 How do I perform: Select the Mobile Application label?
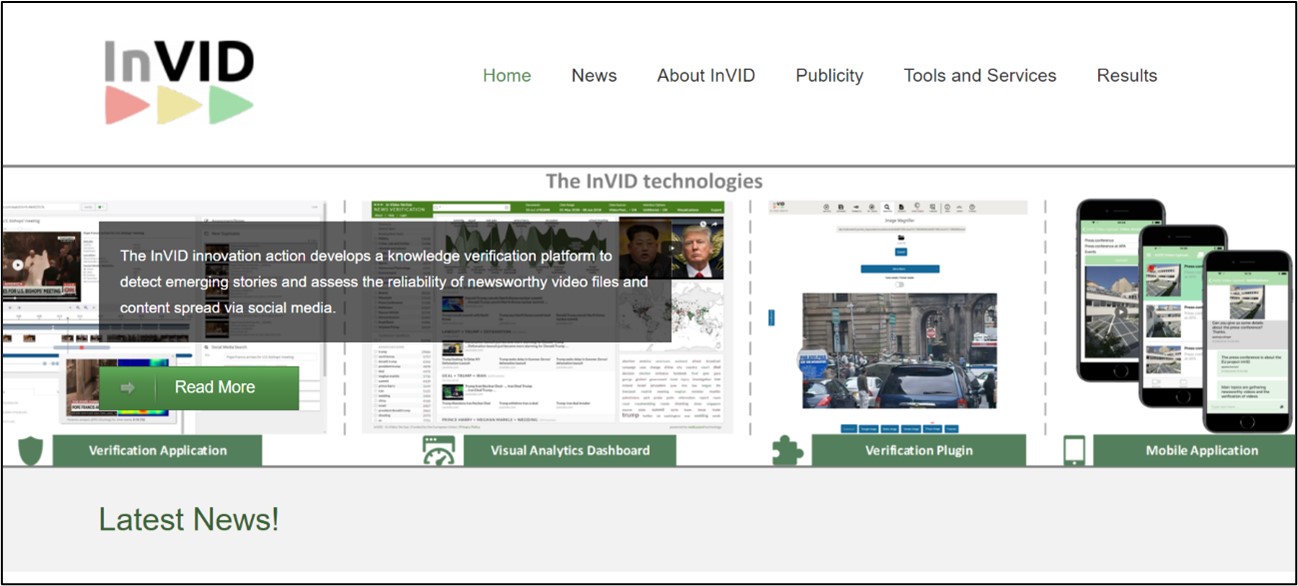coord(1201,451)
